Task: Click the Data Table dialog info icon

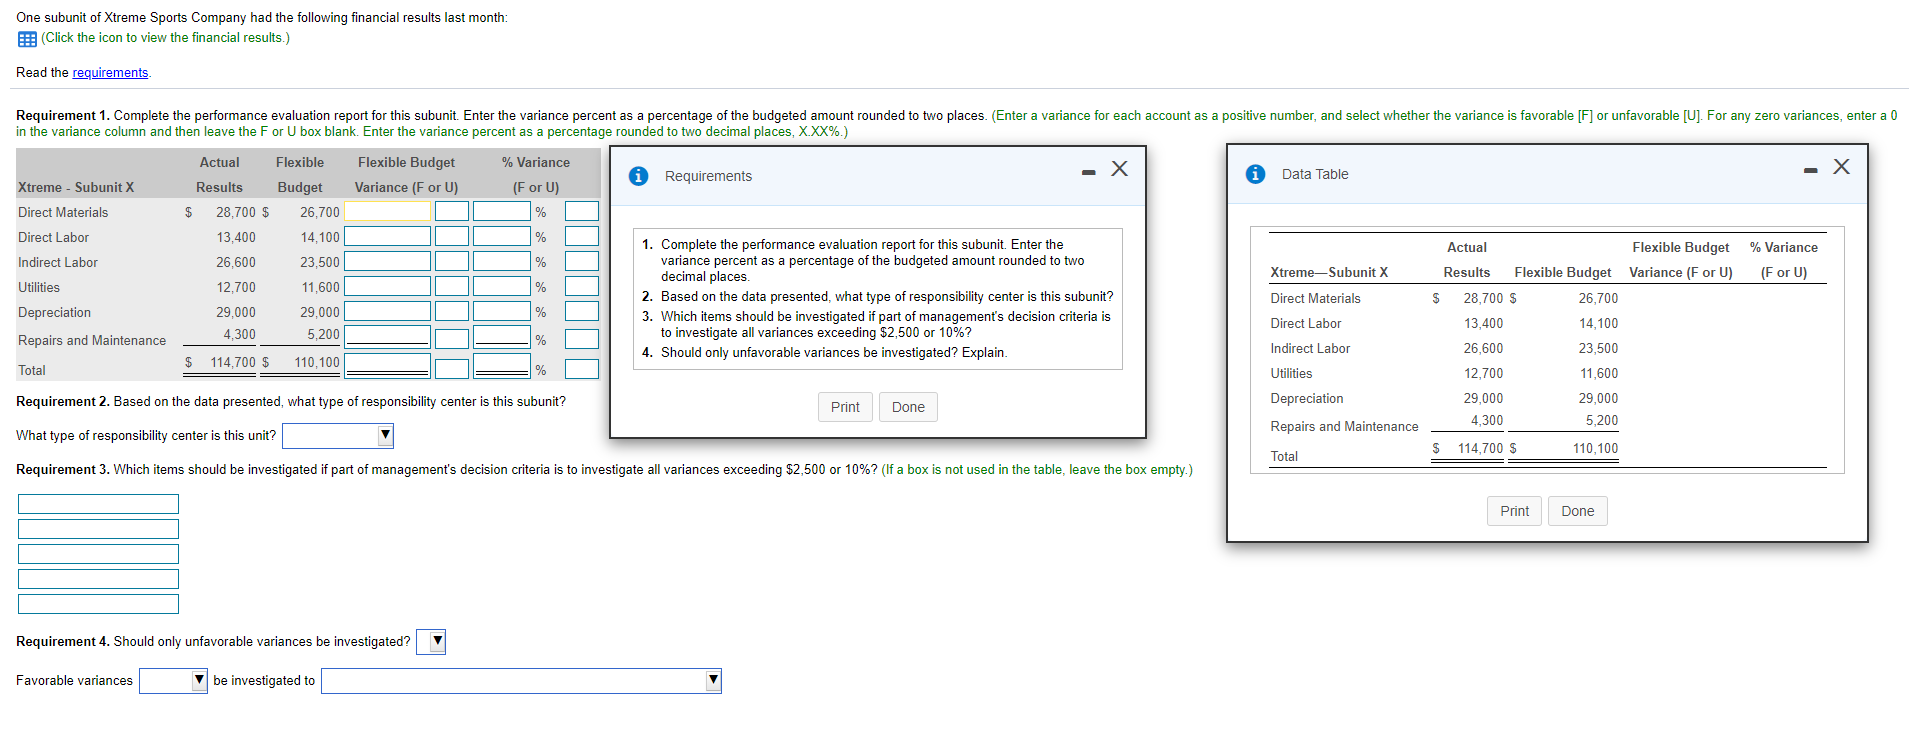Action: coord(1255,174)
